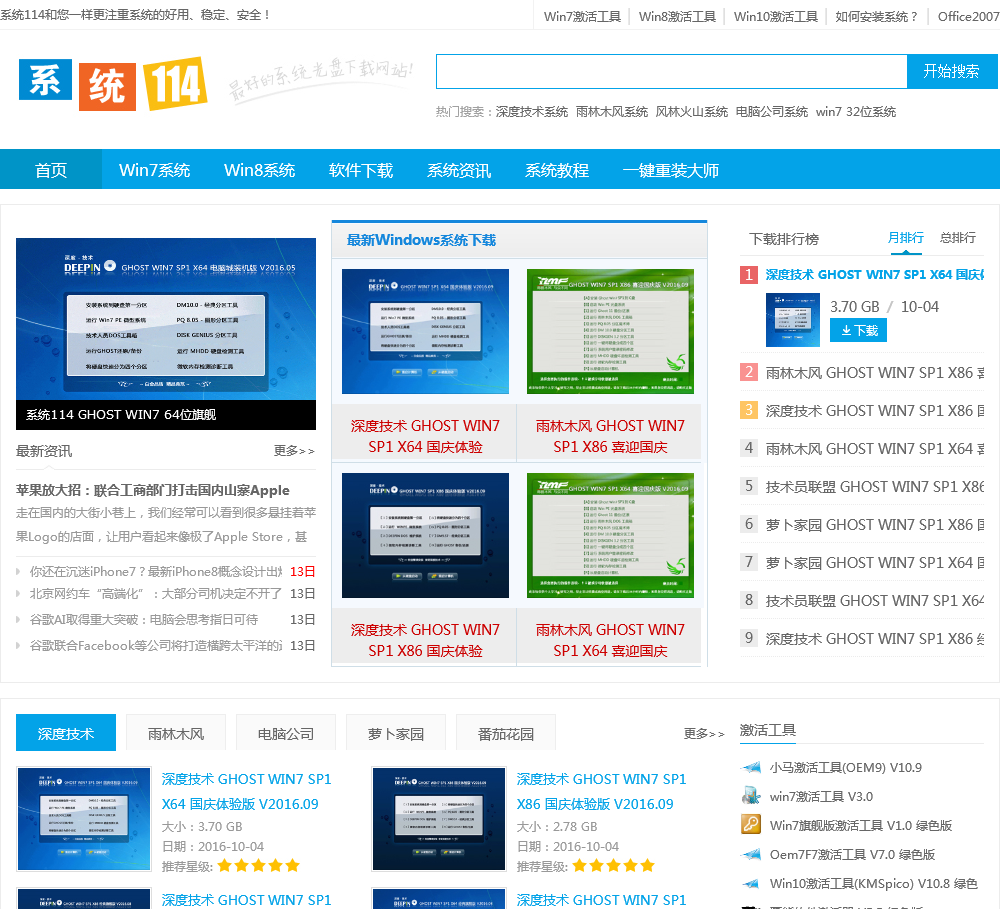The image size is (1000, 909).
Task: Open the Oem7F7激活工具 V7.0 icon
Action: tap(752, 854)
